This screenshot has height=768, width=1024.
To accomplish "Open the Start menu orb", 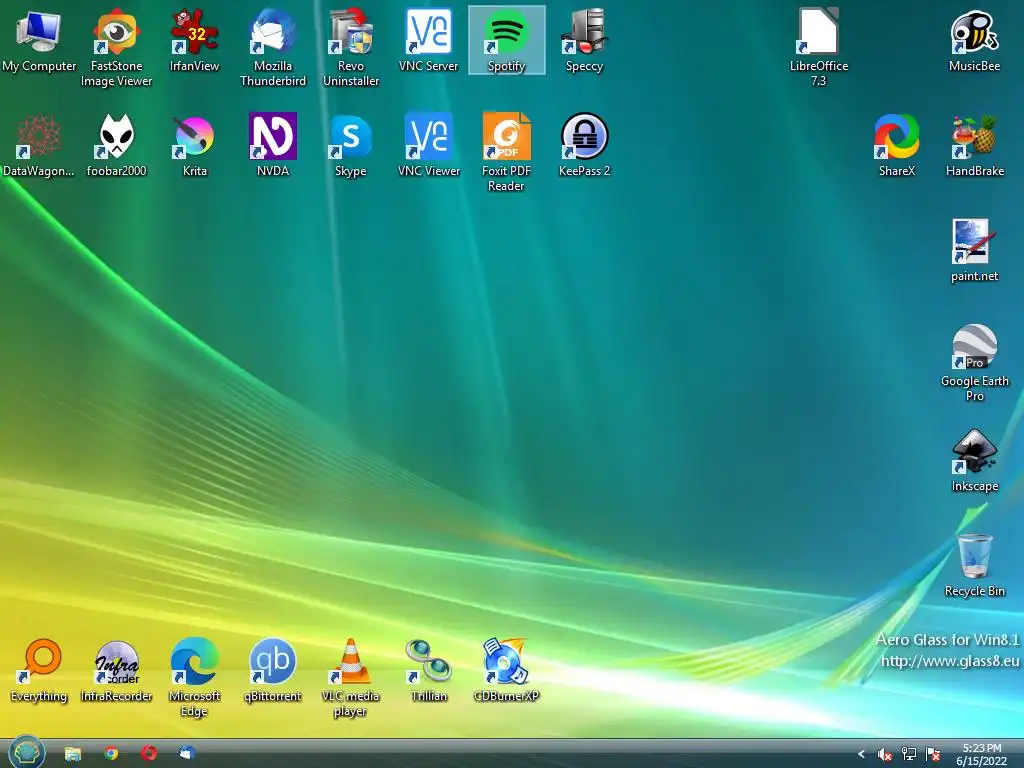I will tap(26, 752).
